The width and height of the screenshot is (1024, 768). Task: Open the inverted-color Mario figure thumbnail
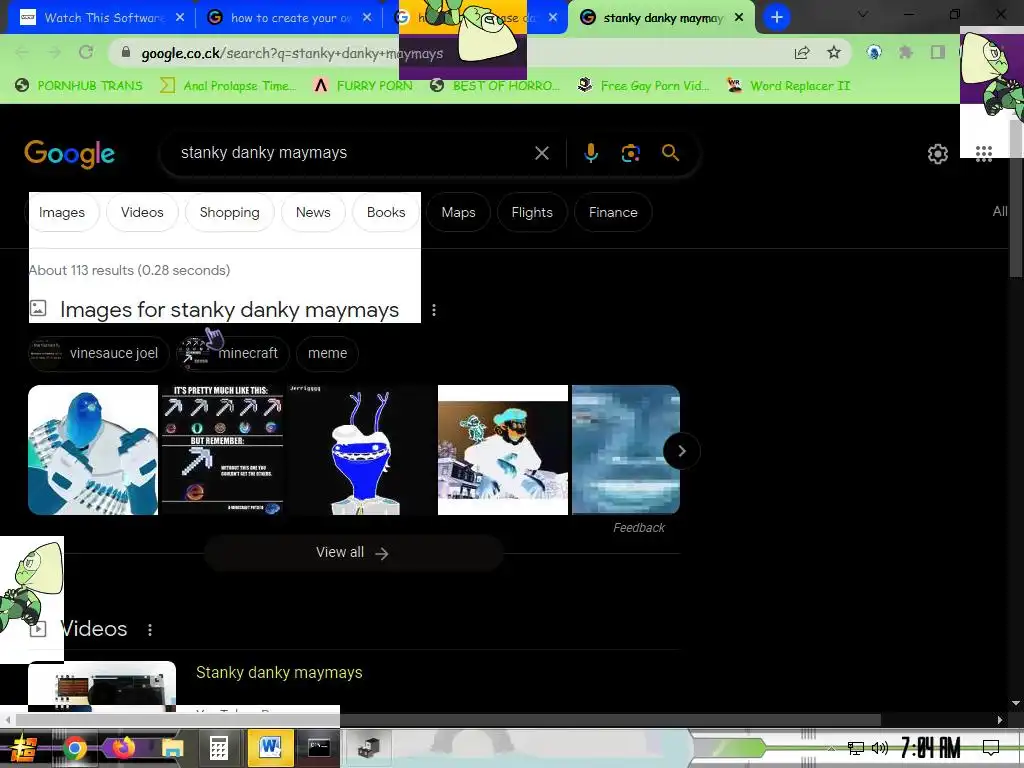click(503, 450)
